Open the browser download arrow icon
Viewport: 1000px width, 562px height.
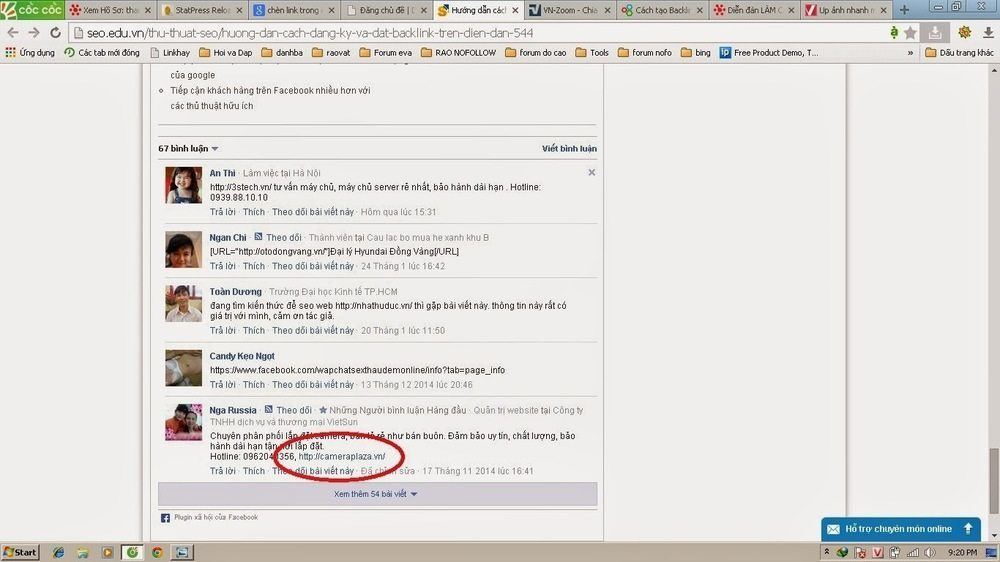(x=988, y=33)
